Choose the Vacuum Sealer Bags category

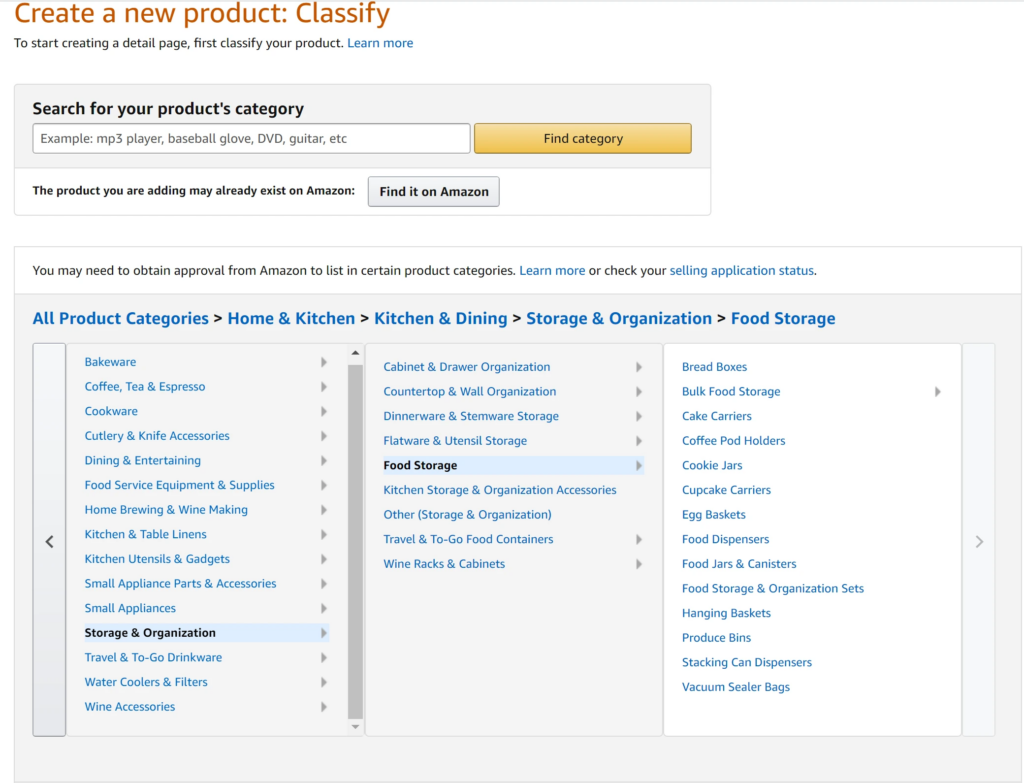coord(736,686)
